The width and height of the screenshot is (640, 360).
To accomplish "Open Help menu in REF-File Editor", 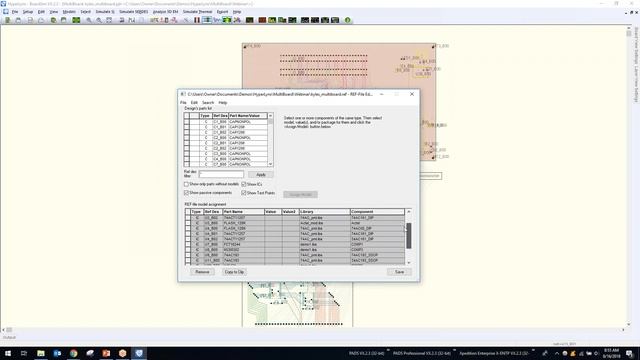I will click(x=223, y=102).
